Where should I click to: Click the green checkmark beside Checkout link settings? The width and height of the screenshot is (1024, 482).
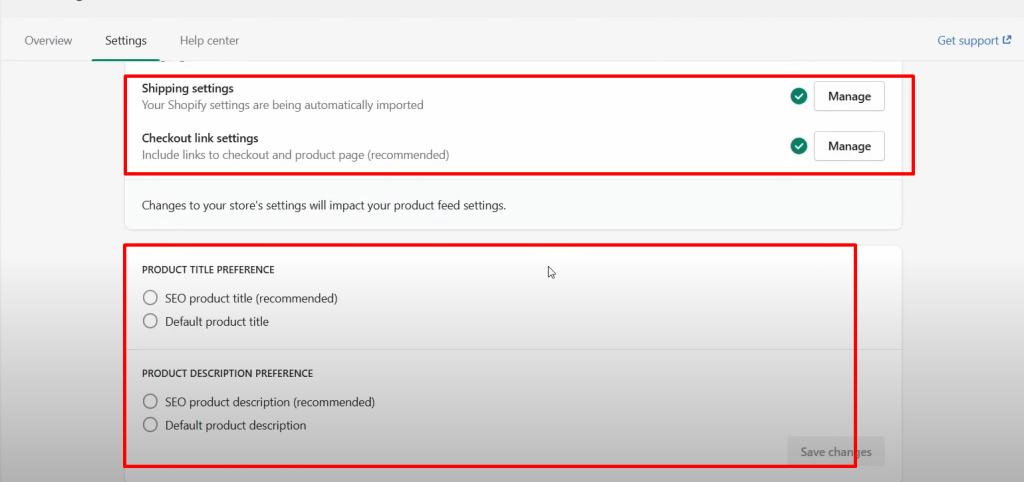(798, 146)
